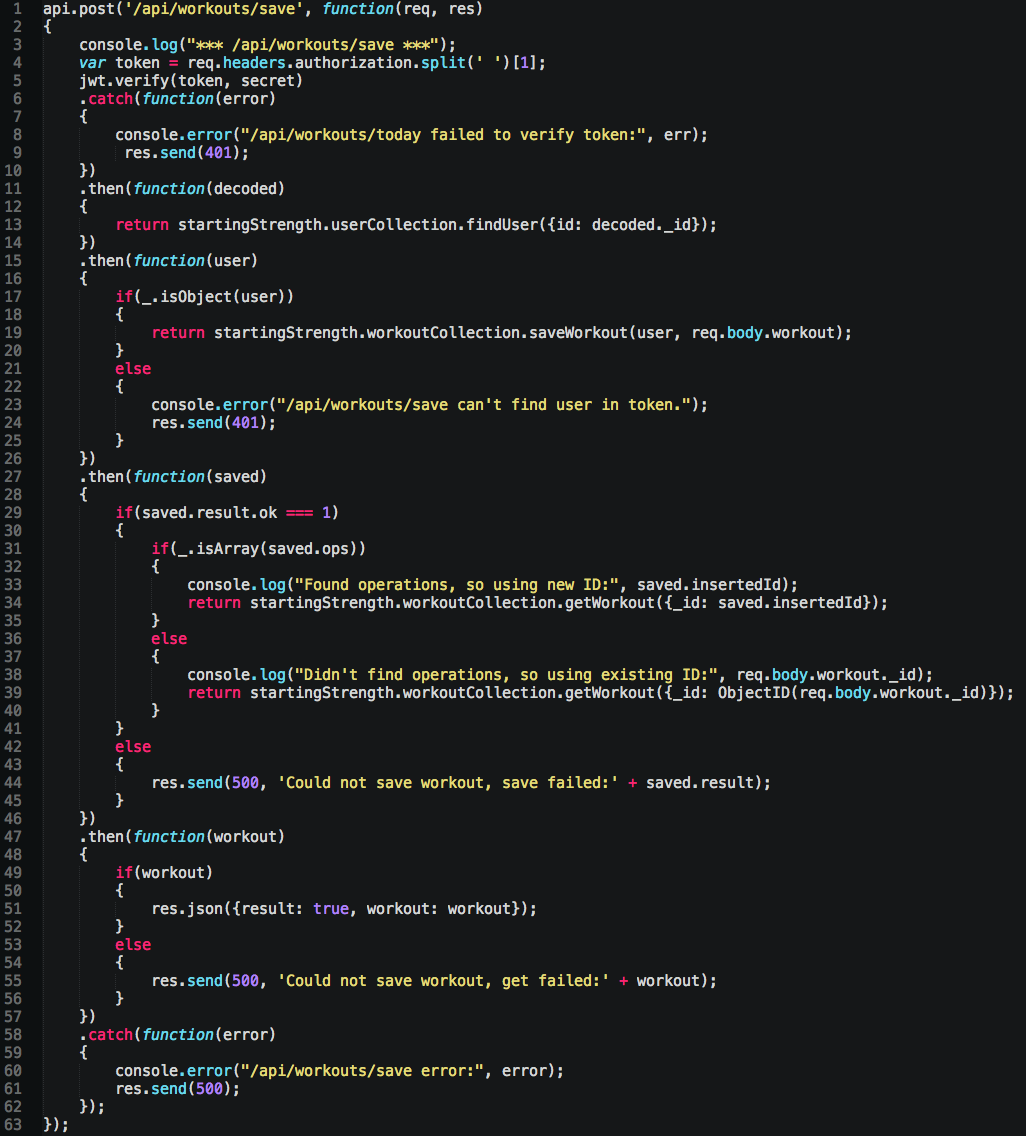1026x1136 pixels.
Task: Click line number 63 in the gutter
Action: (x=13, y=1125)
